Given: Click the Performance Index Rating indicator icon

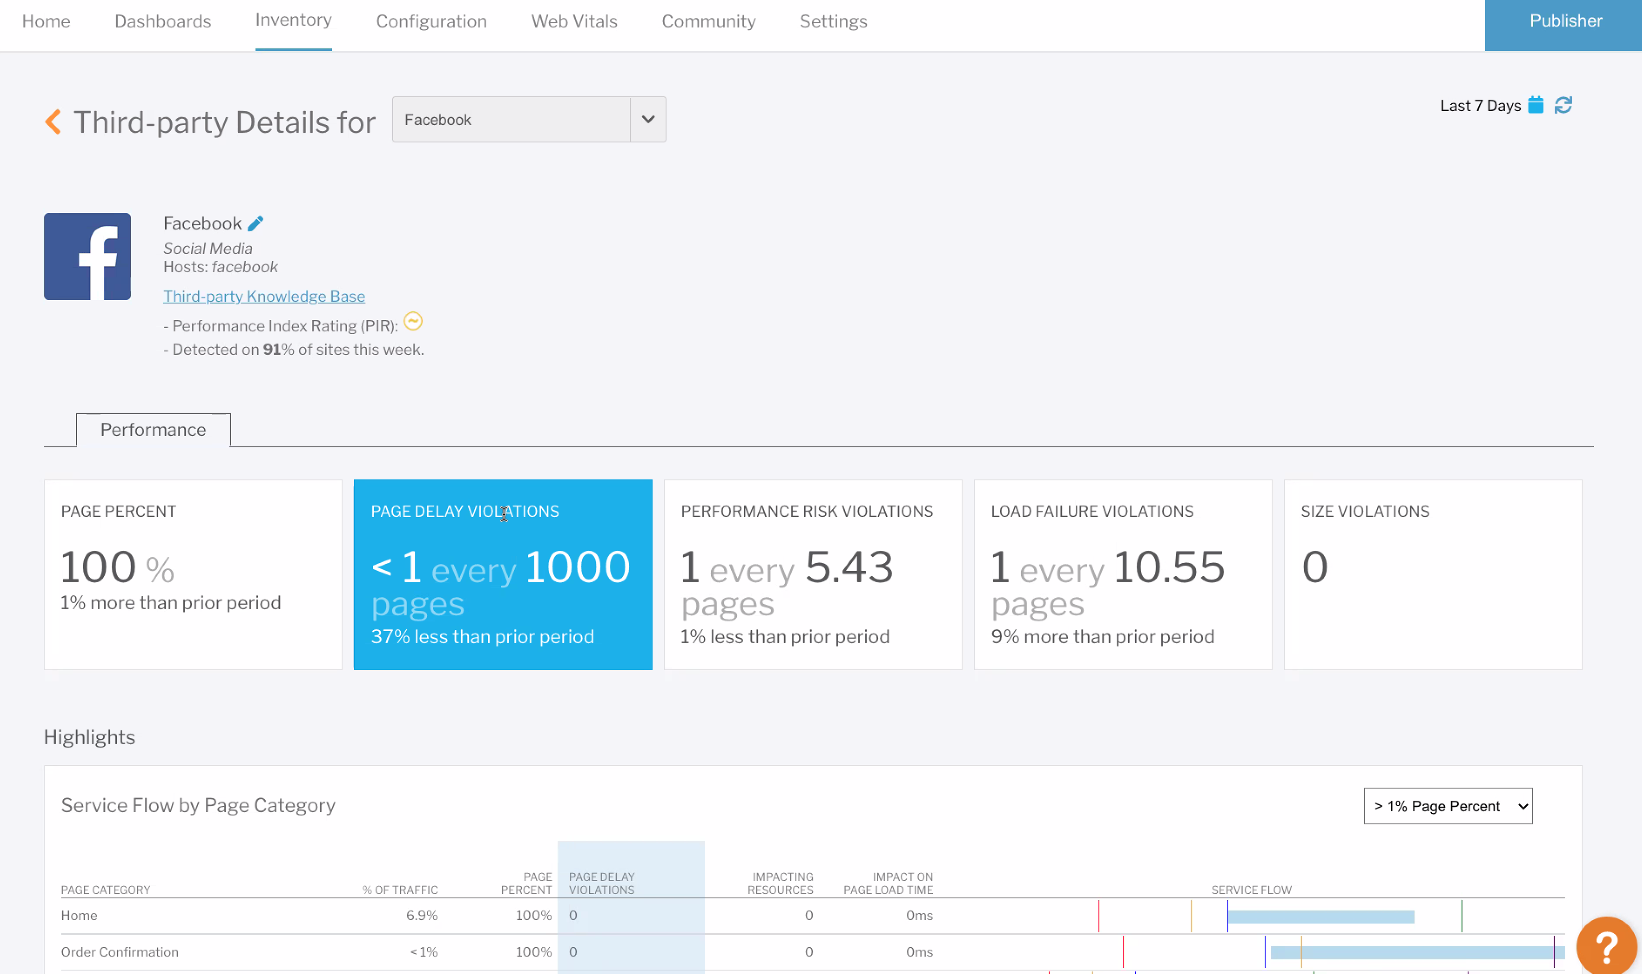Looking at the screenshot, I should tap(413, 322).
